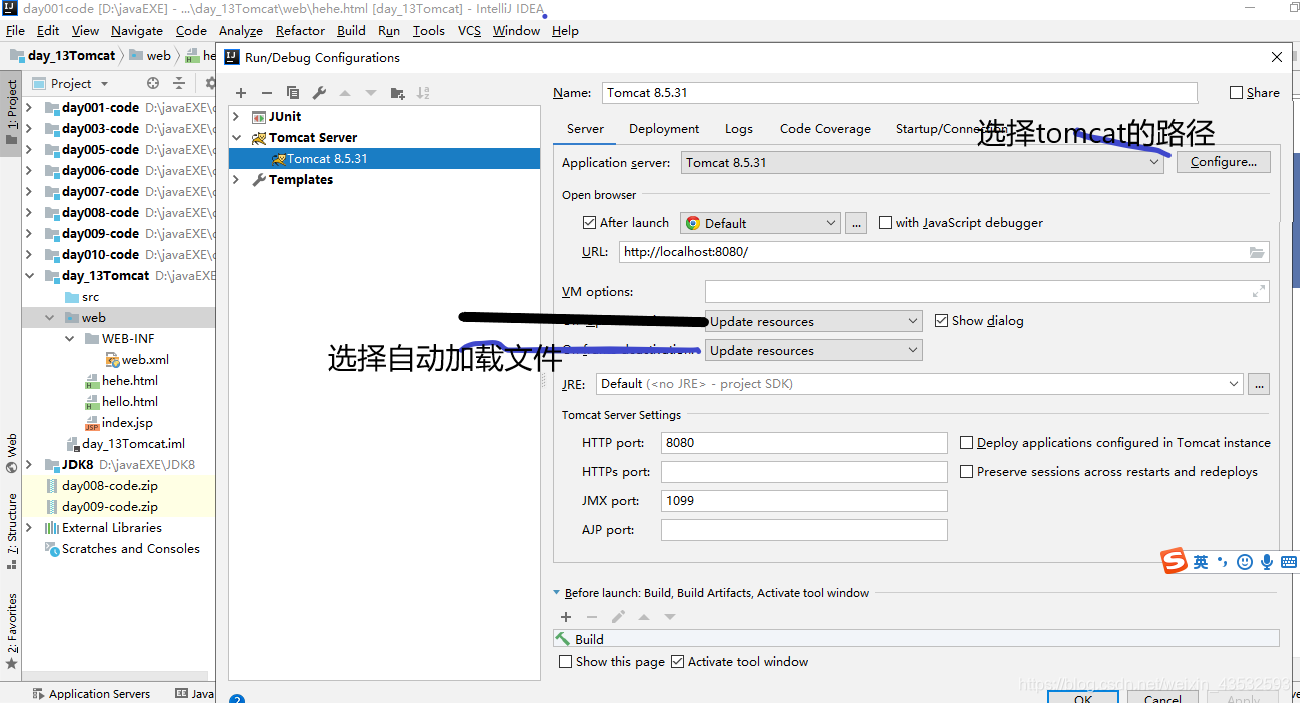This screenshot has height=703, width=1300.
Task: Collapse Before launch section
Action: pyautogui.click(x=557, y=593)
